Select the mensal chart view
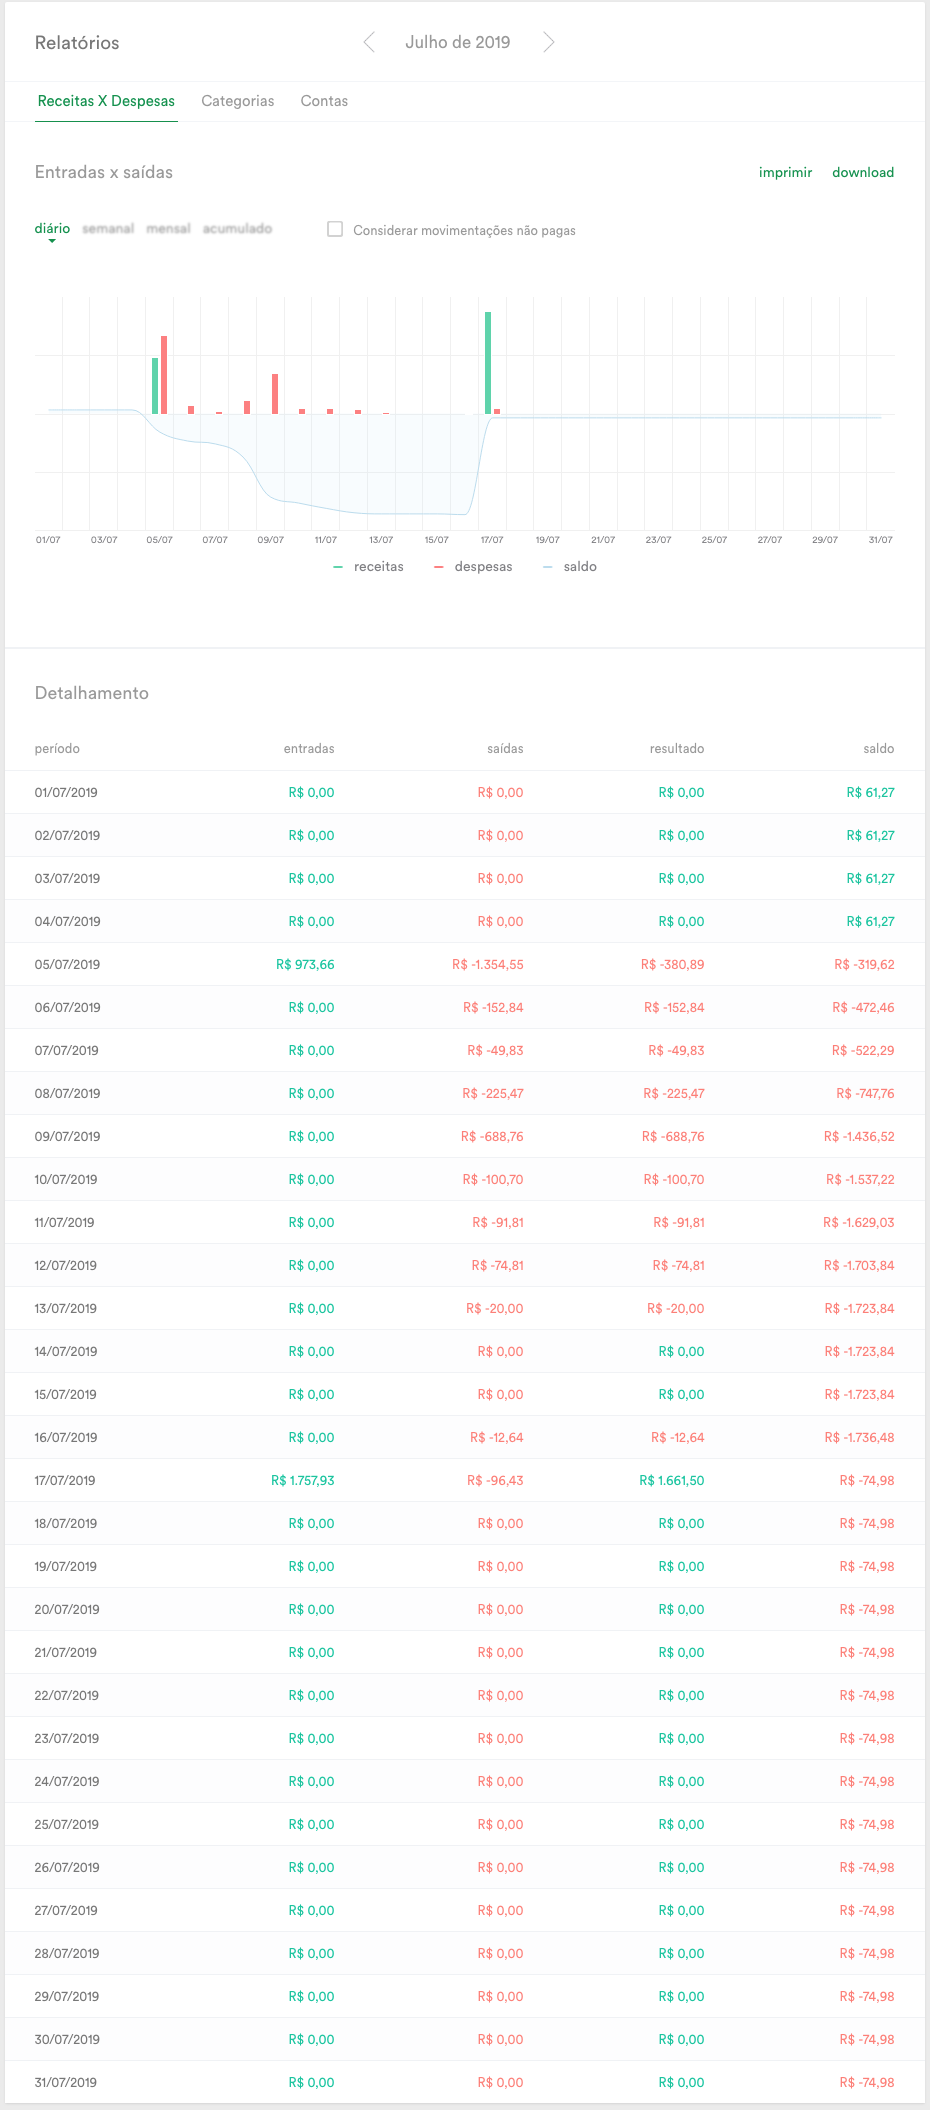Screen dimensions: 930x2110 pyautogui.click(x=168, y=229)
